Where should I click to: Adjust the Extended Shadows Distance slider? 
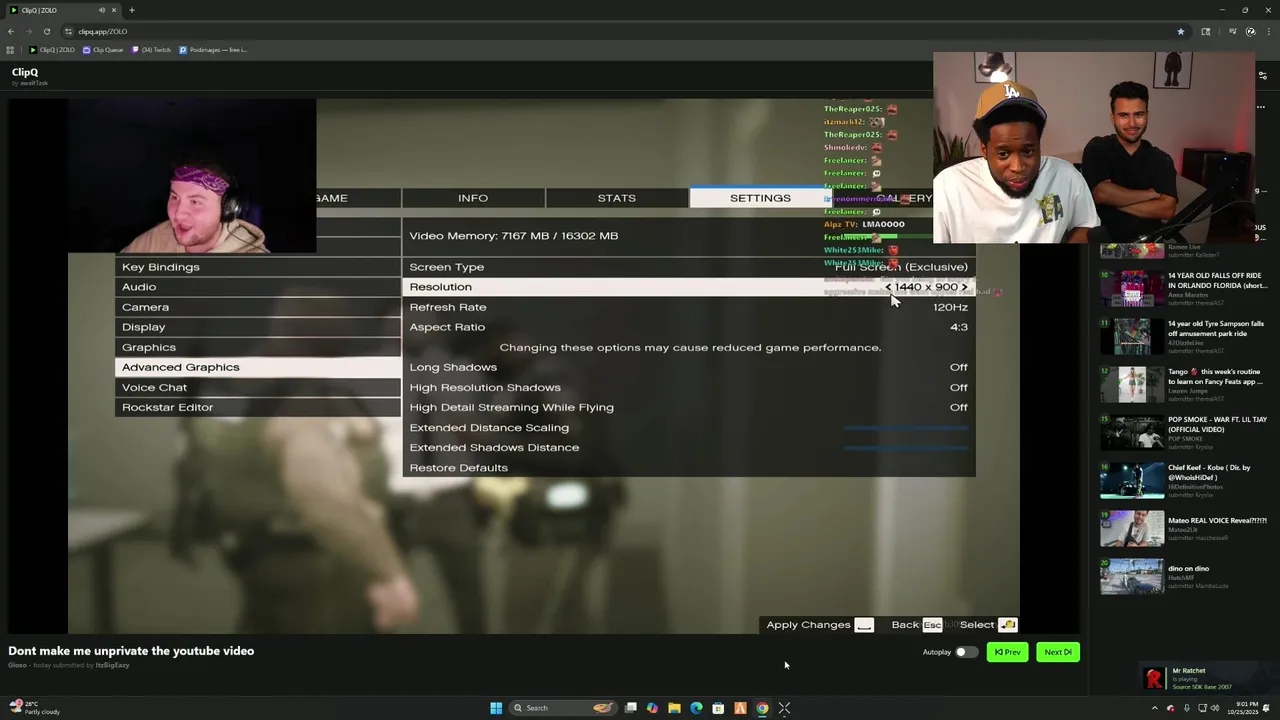click(x=906, y=448)
